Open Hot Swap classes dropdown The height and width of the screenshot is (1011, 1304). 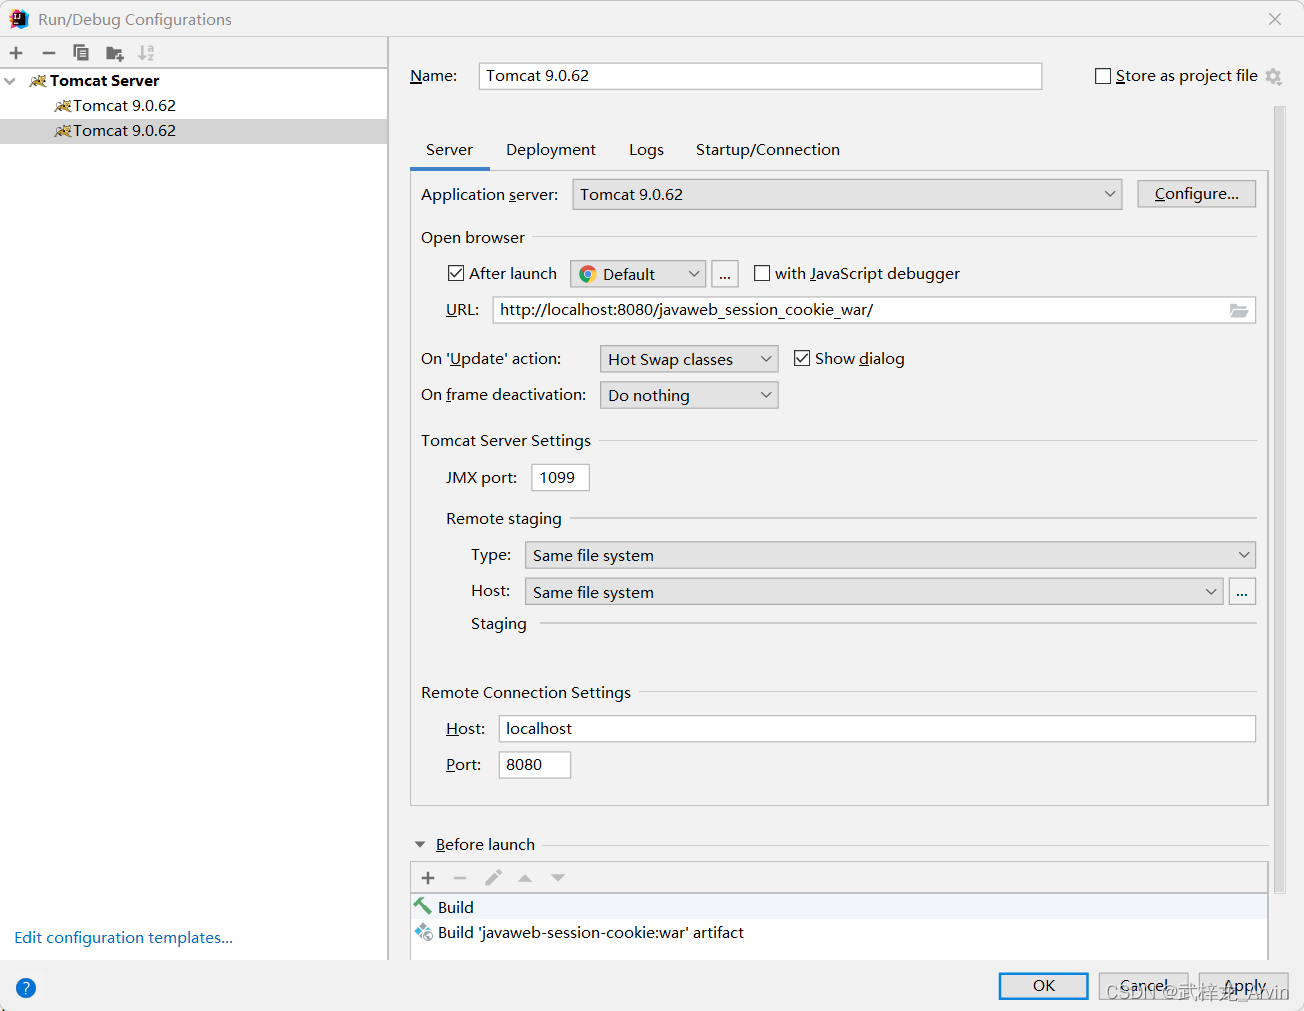tap(689, 359)
